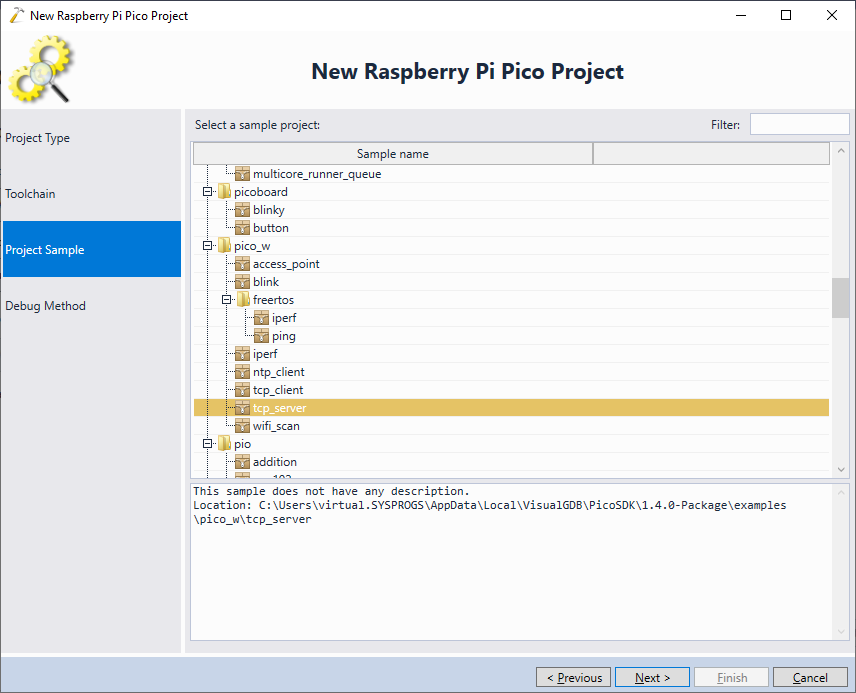Click the hammer icon in the title bar
The width and height of the screenshot is (856, 693).
17,15
